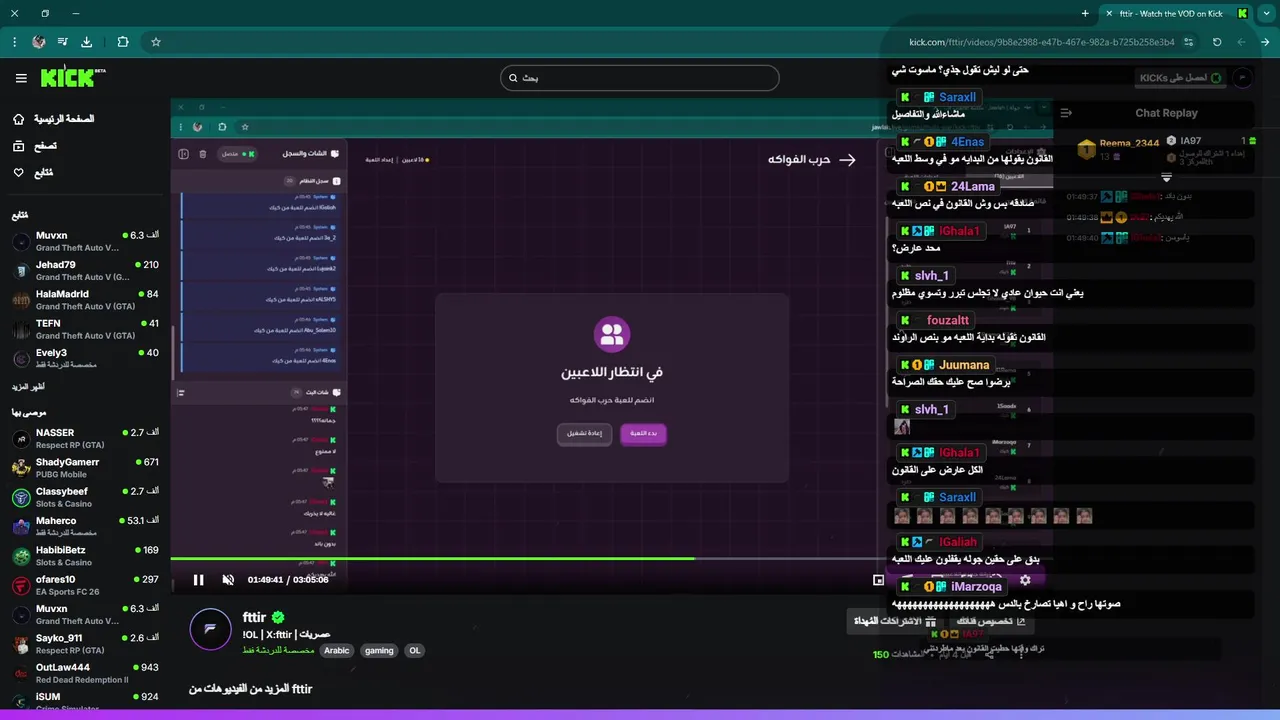
Task: Open مخصصة للدردشة فقط category link
Action: [x=278, y=650]
